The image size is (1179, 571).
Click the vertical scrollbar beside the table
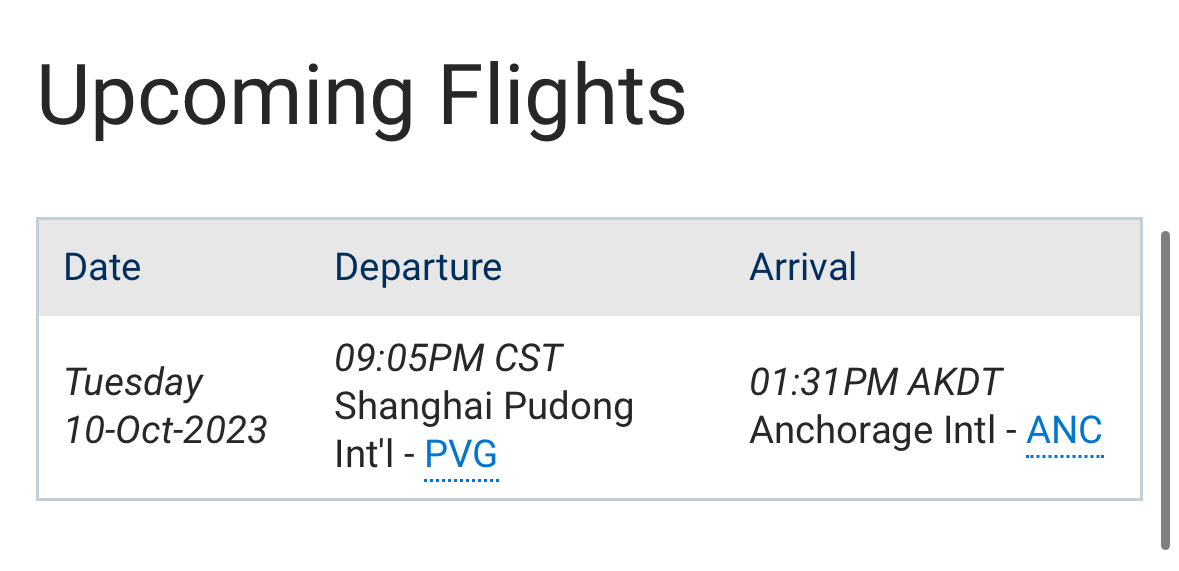click(x=1165, y=390)
